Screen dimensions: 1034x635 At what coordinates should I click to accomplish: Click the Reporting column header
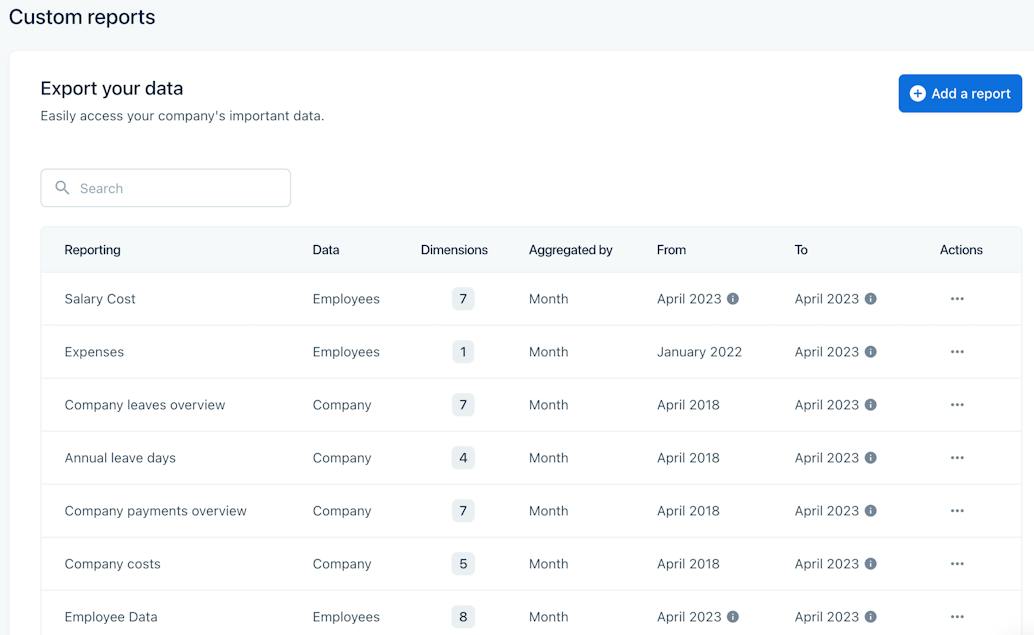tap(92, 250)
